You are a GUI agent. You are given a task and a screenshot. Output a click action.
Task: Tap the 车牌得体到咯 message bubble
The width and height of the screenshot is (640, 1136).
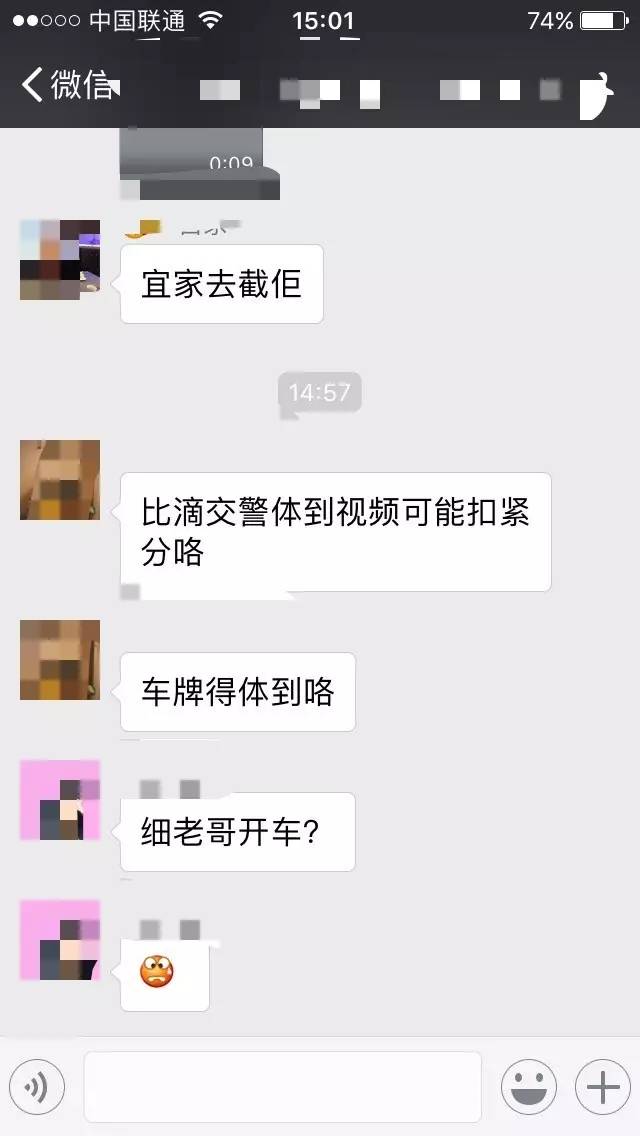(238, 692)
